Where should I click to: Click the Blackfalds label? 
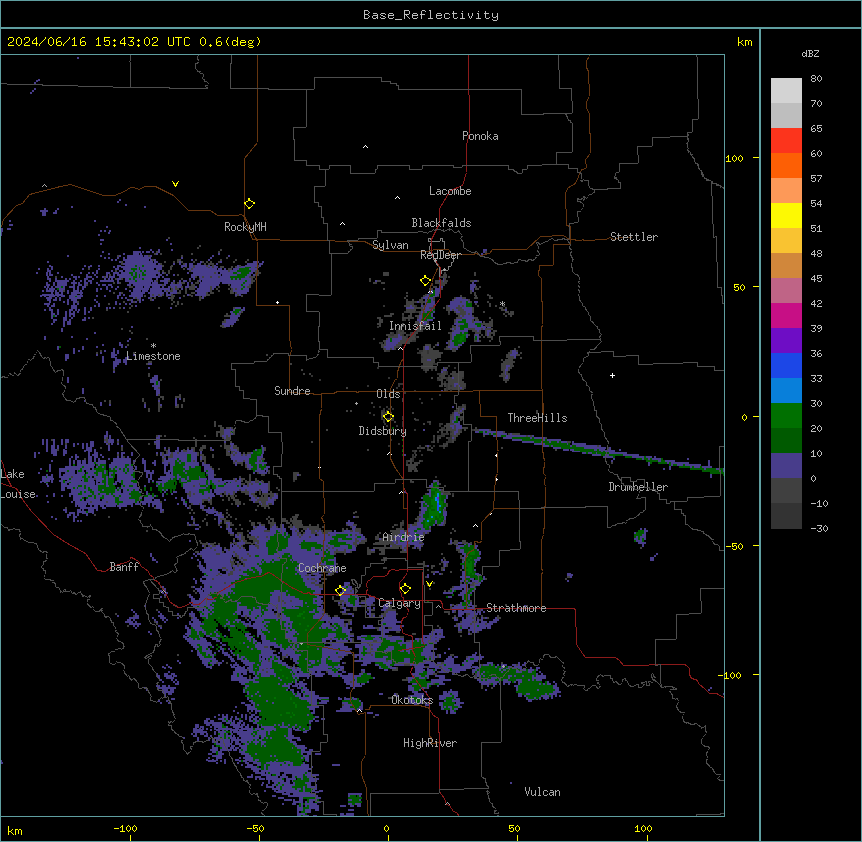click(441, 223)
